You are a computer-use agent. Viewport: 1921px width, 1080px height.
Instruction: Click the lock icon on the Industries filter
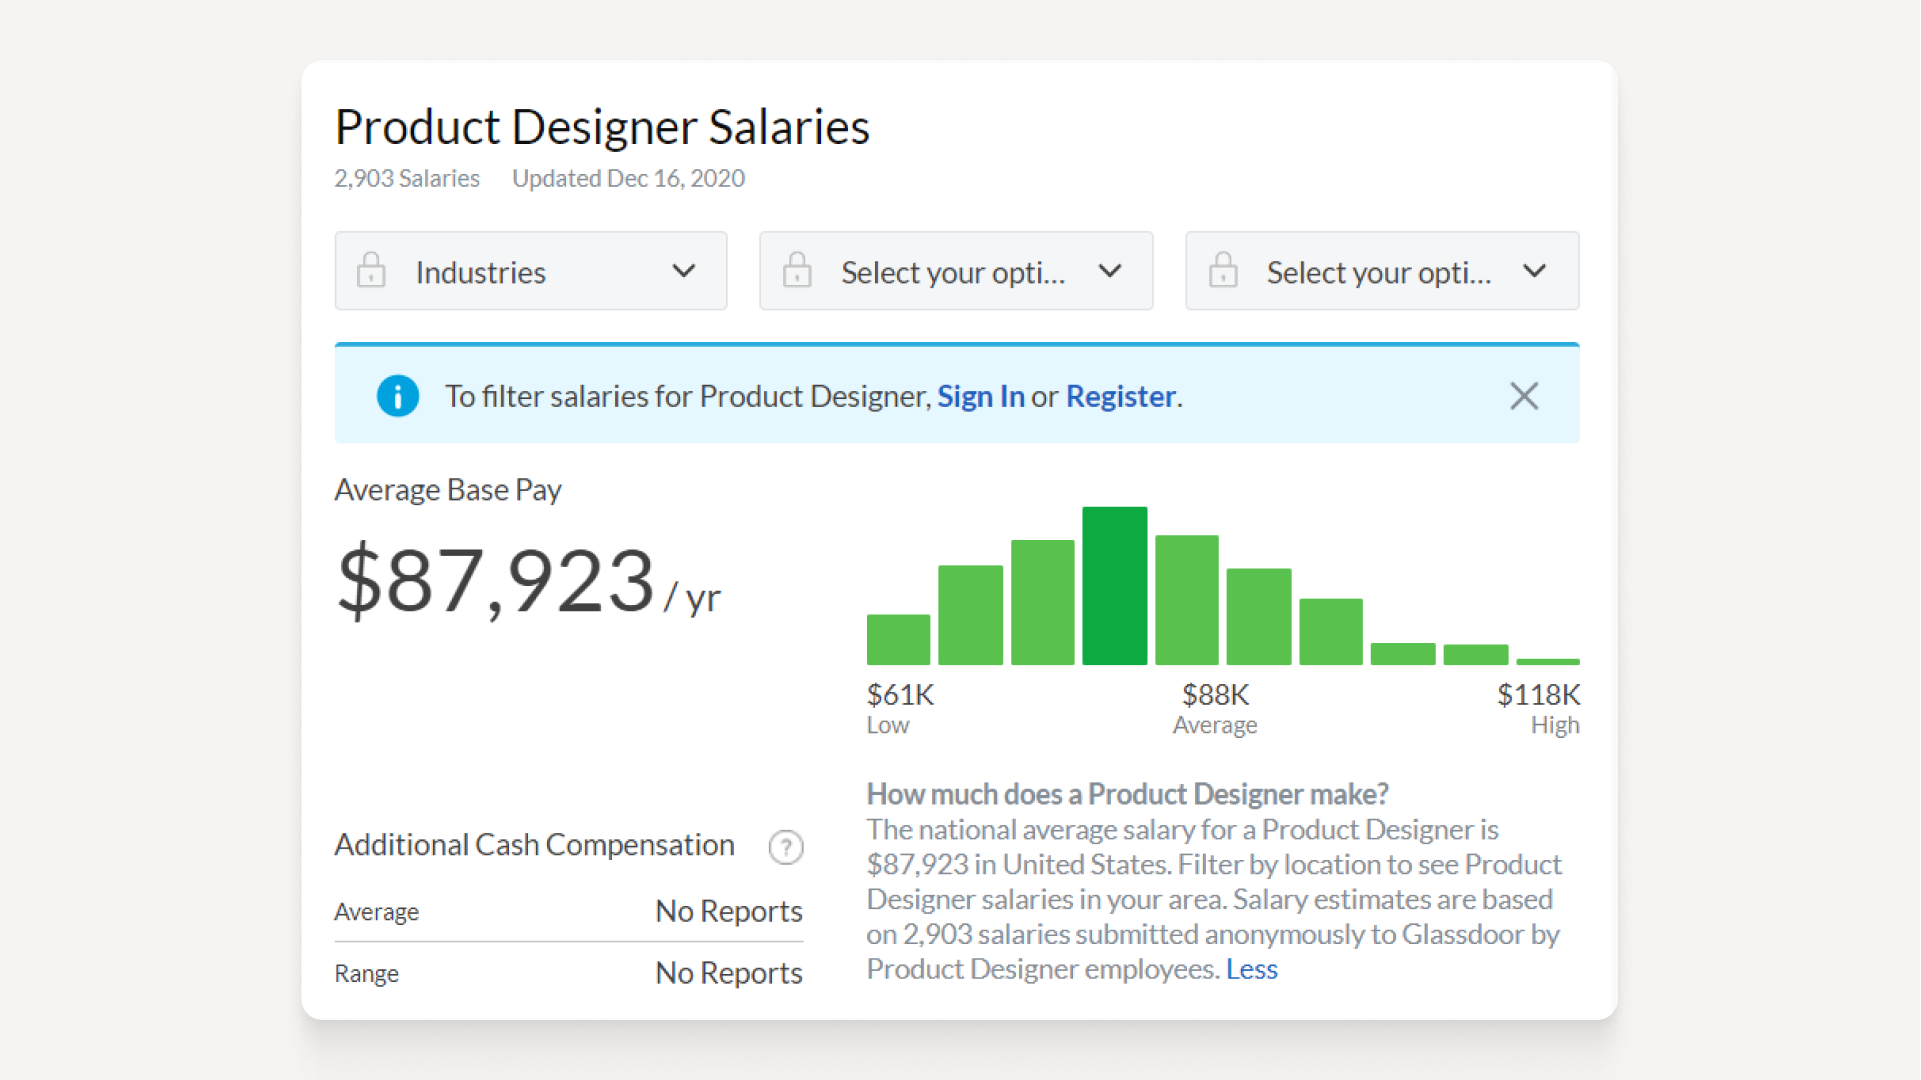pos(371,270)
